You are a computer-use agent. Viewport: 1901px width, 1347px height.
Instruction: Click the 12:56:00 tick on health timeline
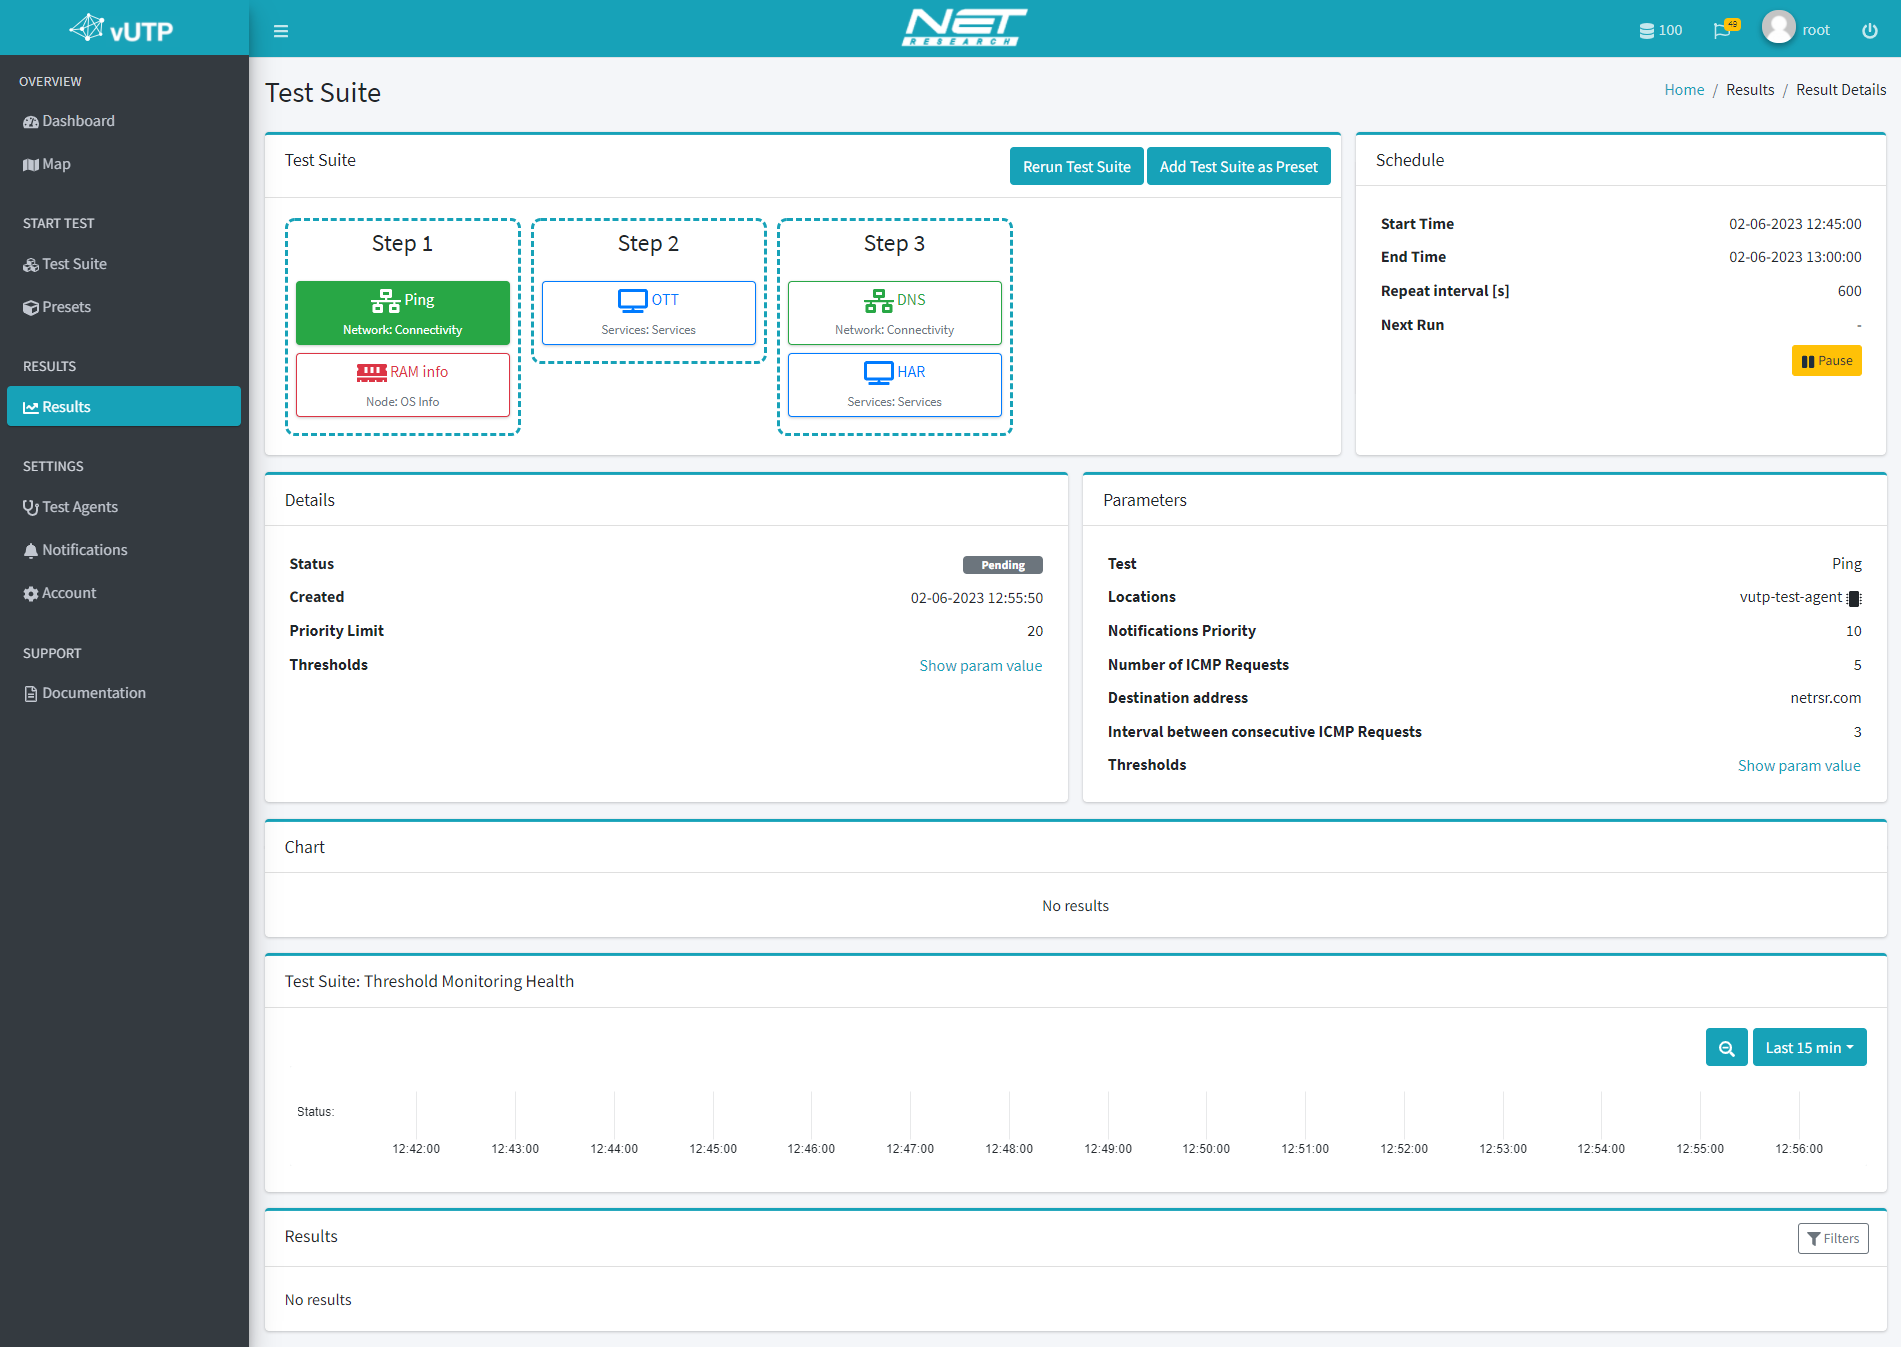(1799, 1149)
